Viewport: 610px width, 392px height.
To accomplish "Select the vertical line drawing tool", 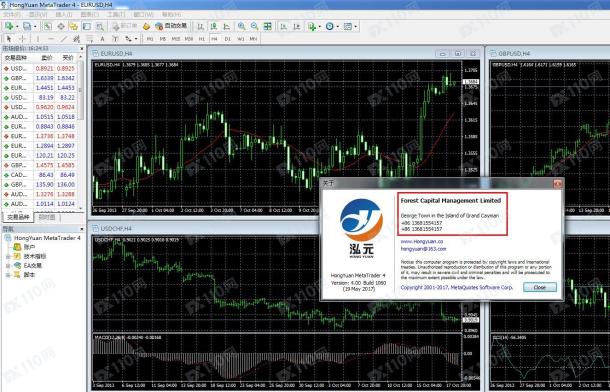I will 38,39.
